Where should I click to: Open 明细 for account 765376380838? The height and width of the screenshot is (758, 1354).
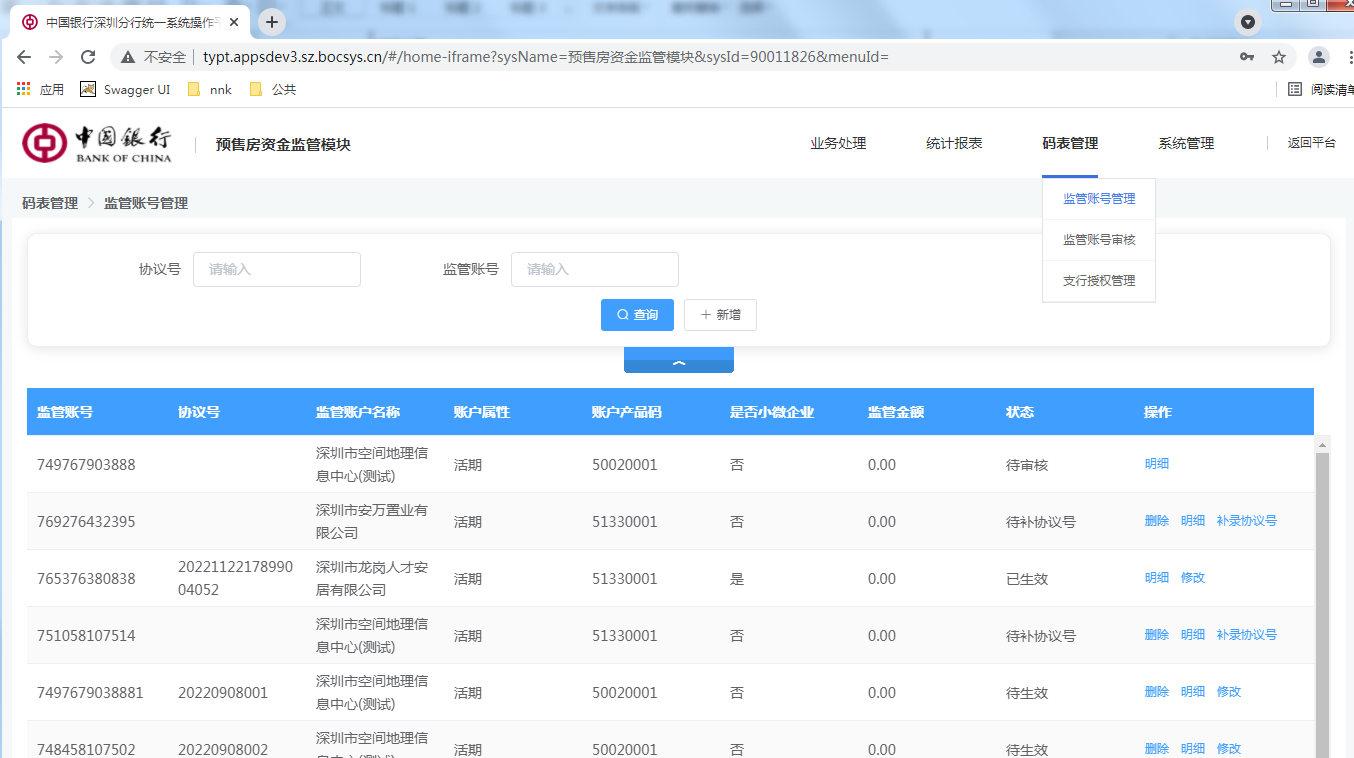1157,578
